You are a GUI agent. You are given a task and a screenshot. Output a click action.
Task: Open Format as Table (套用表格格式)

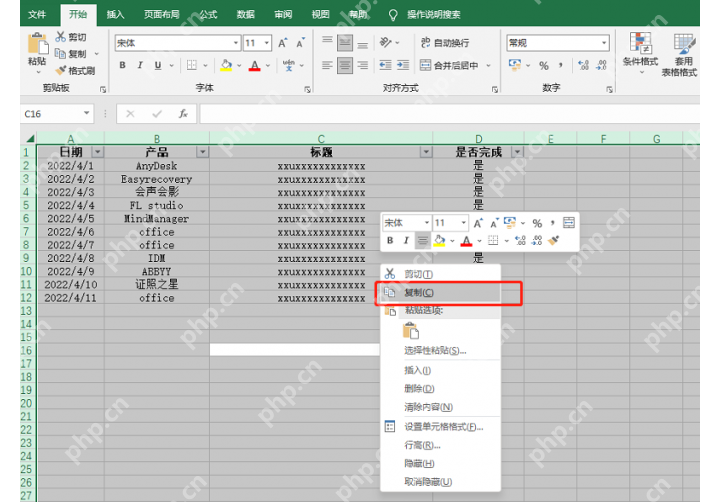(680, 54)
